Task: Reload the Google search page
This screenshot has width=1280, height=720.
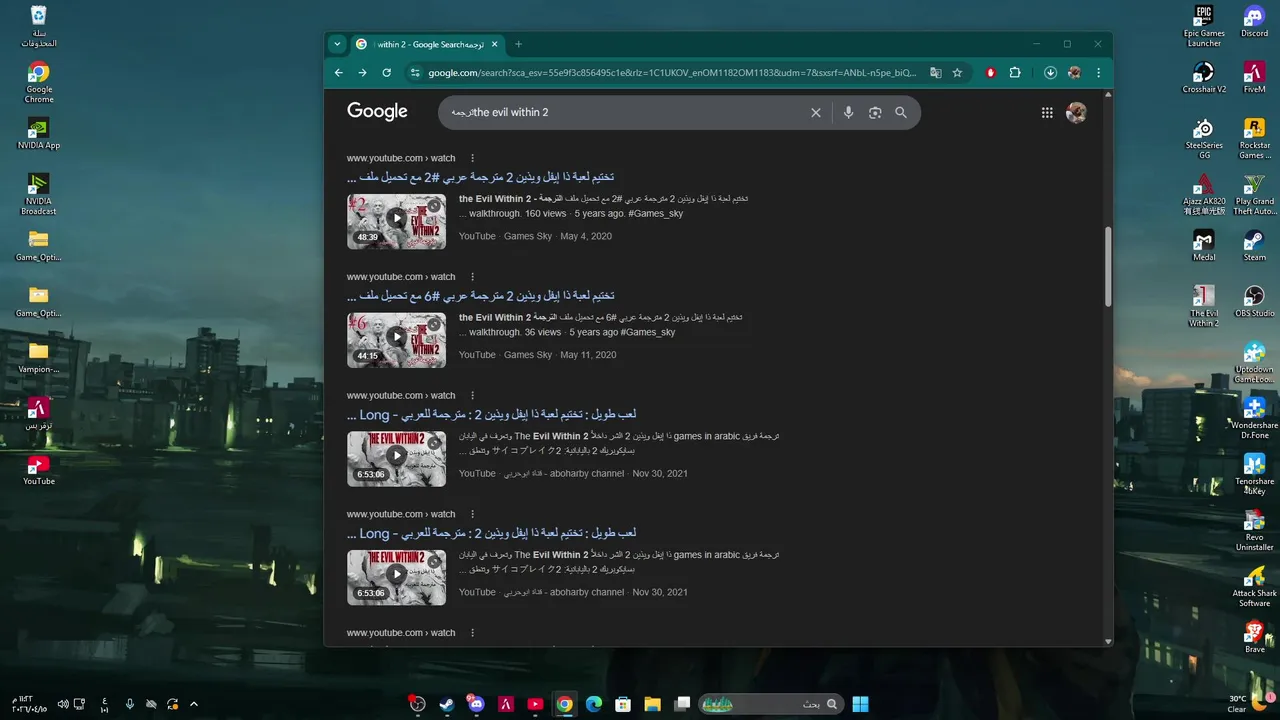Action: pyautogui.click(x=386, y=72)
